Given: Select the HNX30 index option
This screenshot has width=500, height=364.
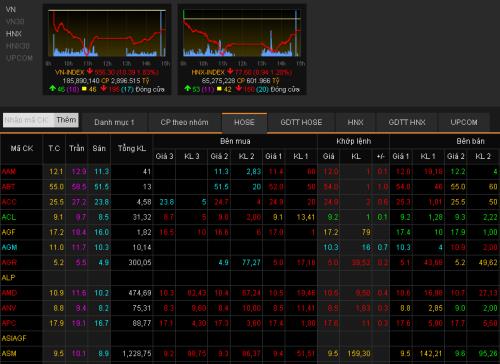Looking at the screenshot, I should pyautogui.click(x=18, y=46).
